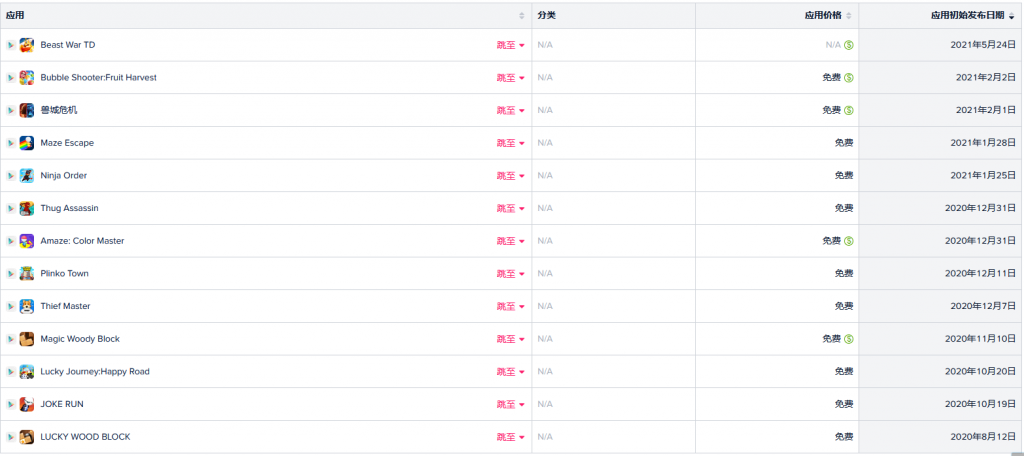
Task: Click the Ninja Order app icon
Action: pyautogui.click(x=27, y=176)
